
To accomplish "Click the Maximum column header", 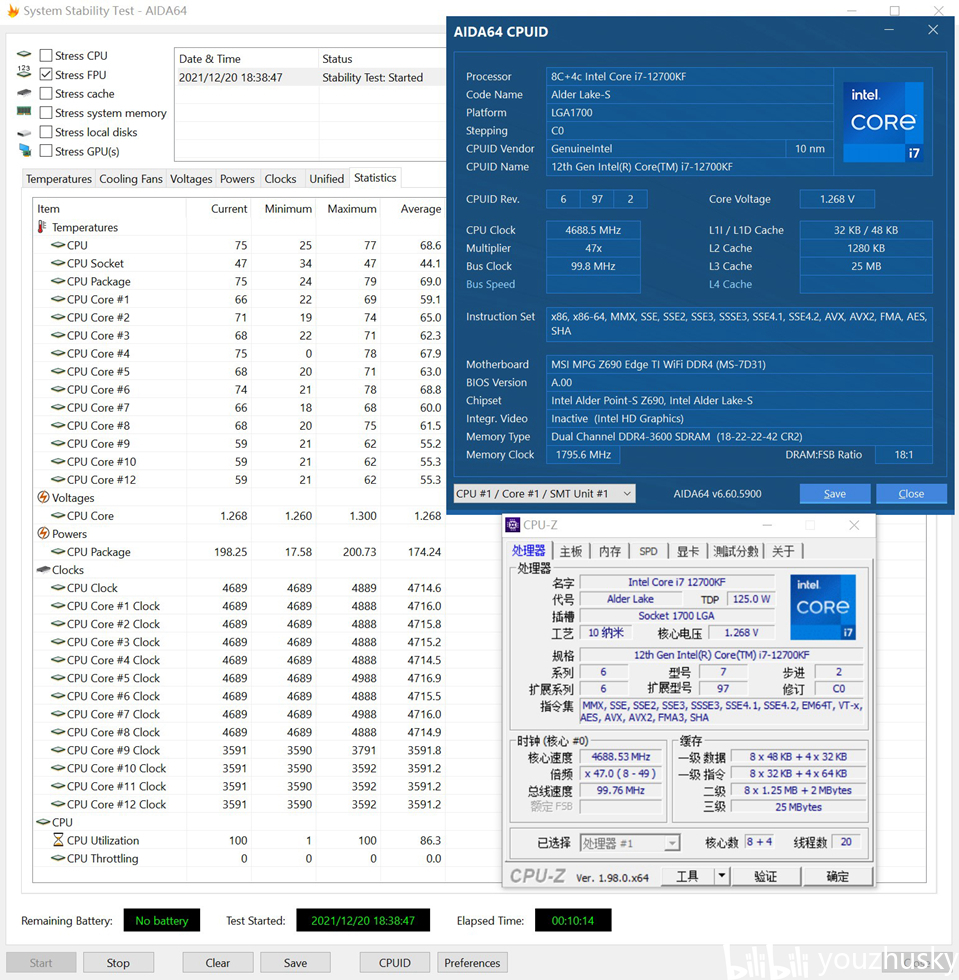I will 348,209.
